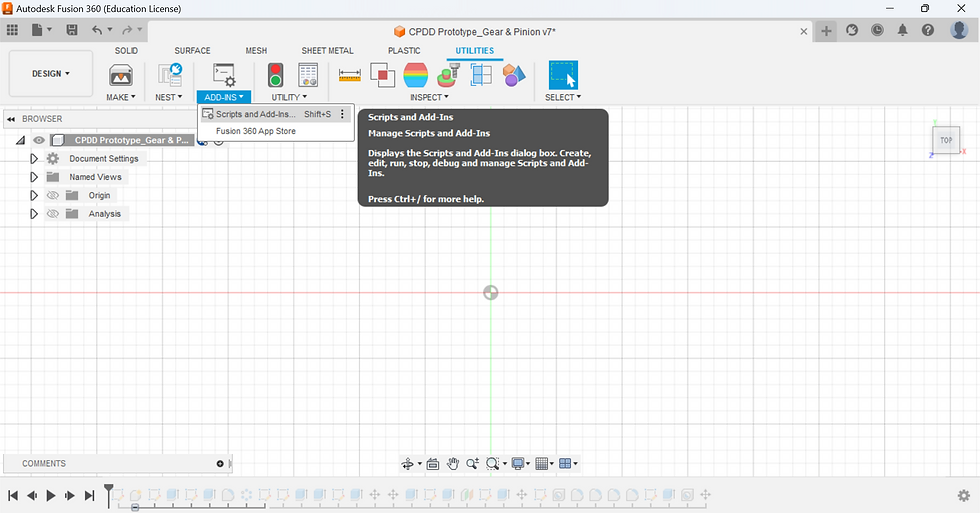Open the notifications bell
The width and height of the screenshot is (980, 513).
pos(902,30)
